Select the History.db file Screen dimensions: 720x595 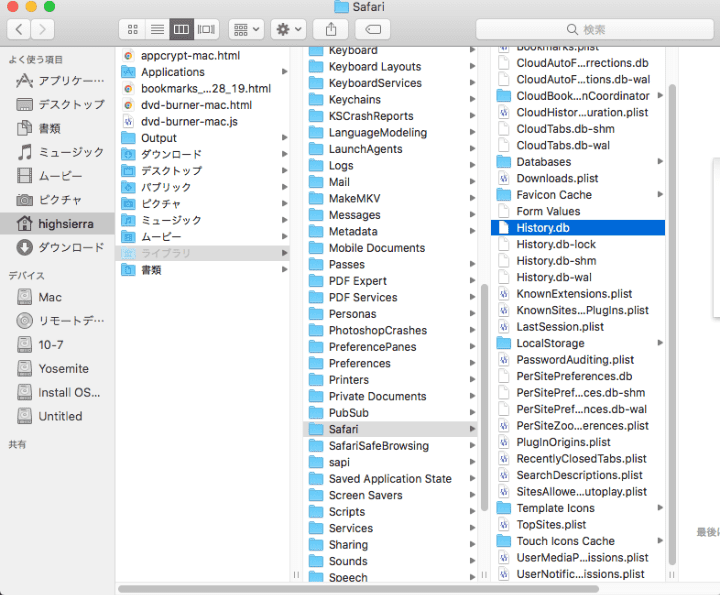click(x=578, y=228)
